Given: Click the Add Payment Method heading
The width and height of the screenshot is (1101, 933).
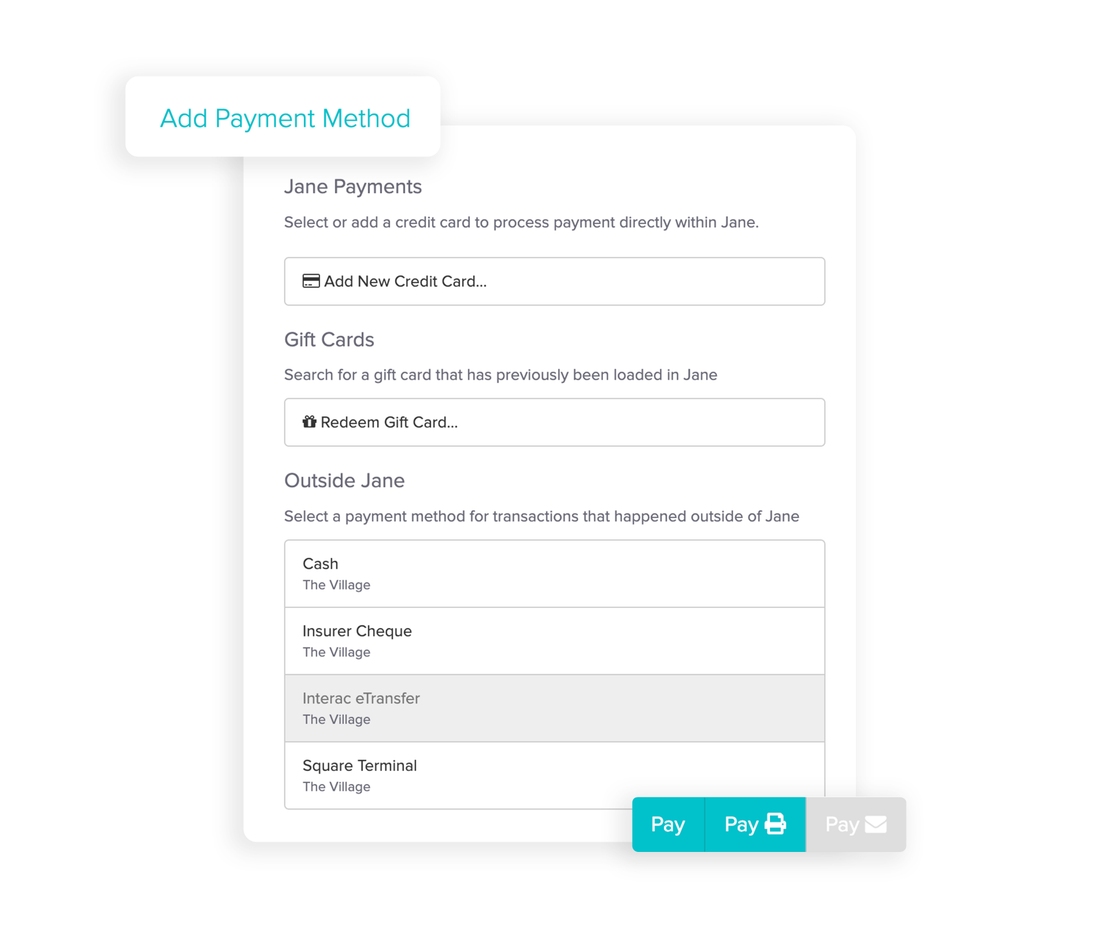Looking at the screenshot, I should click(x=284, y=118).
